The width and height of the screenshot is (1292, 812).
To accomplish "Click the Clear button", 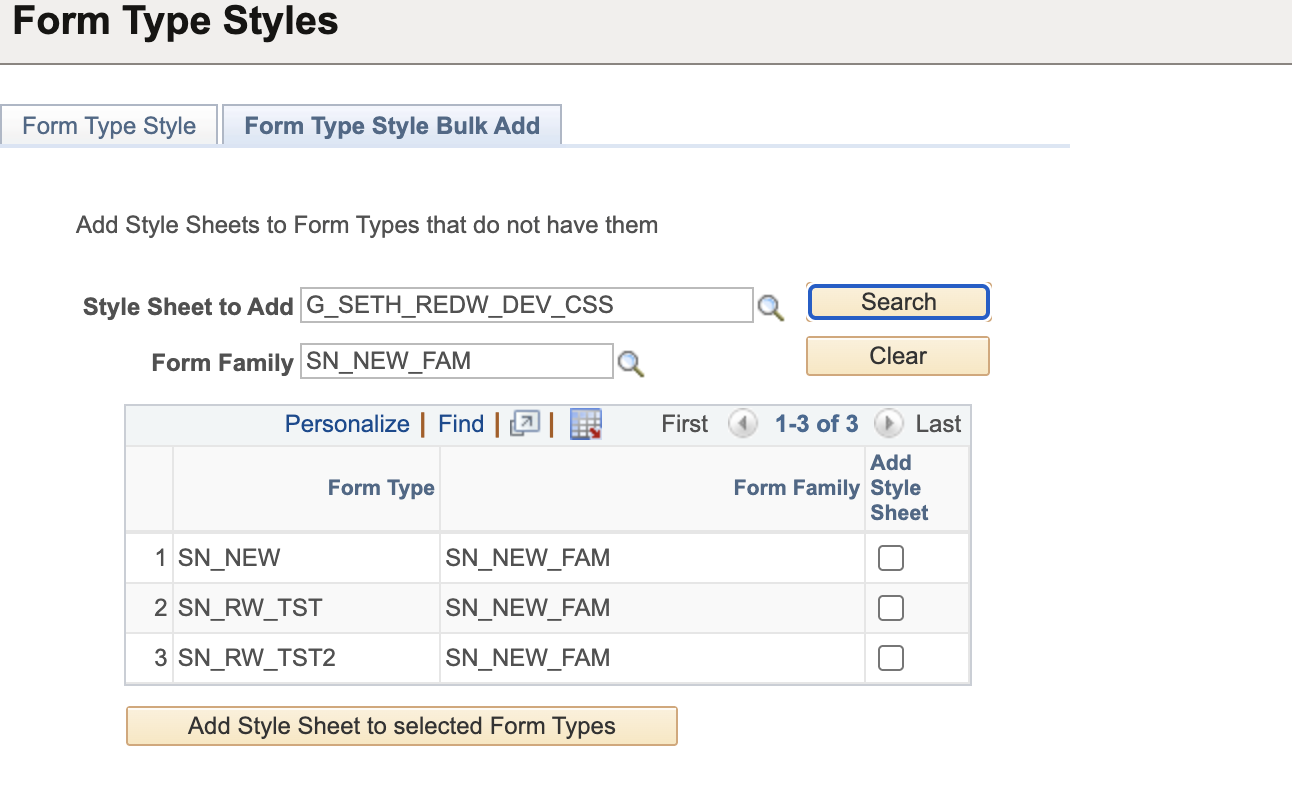I will point(897,355).
